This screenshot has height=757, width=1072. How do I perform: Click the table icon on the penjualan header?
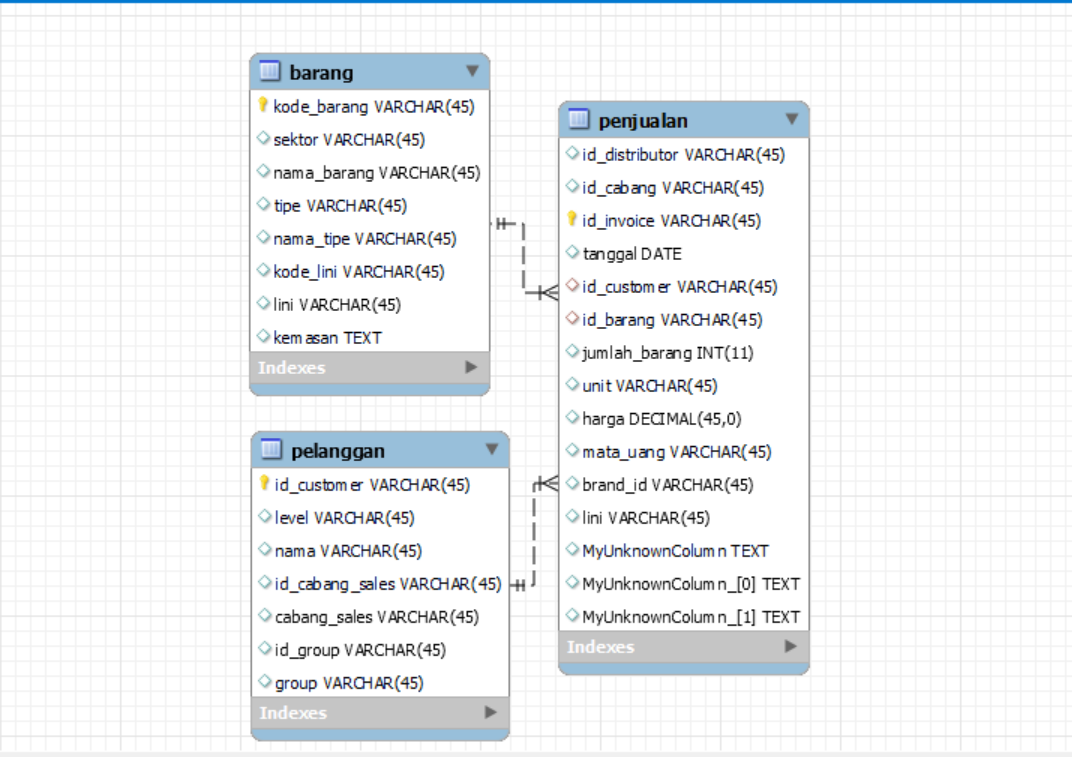(x=576, y=120)
